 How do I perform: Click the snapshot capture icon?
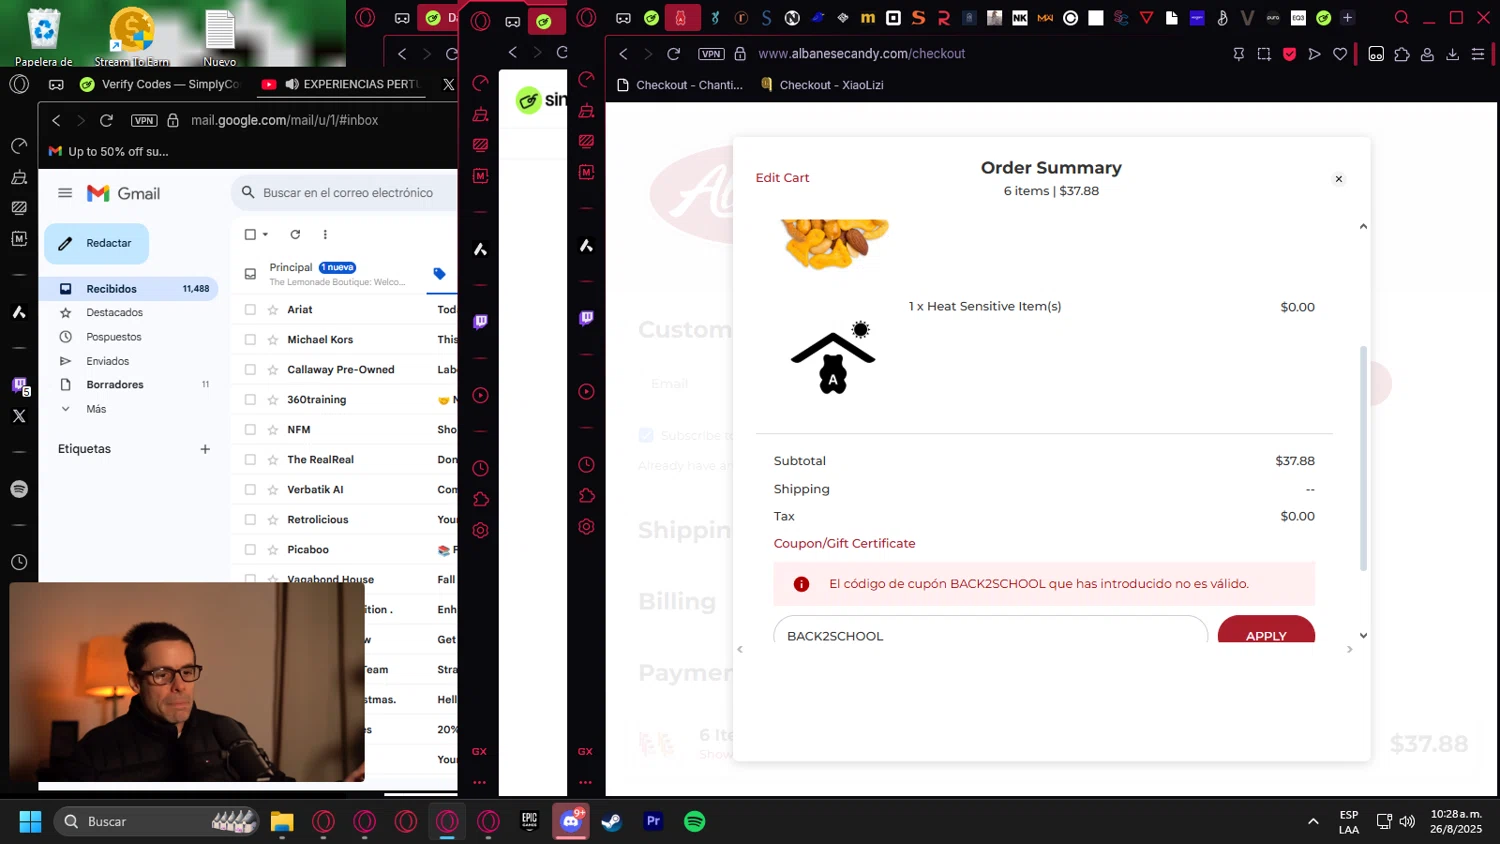[x=1264, y=54]
